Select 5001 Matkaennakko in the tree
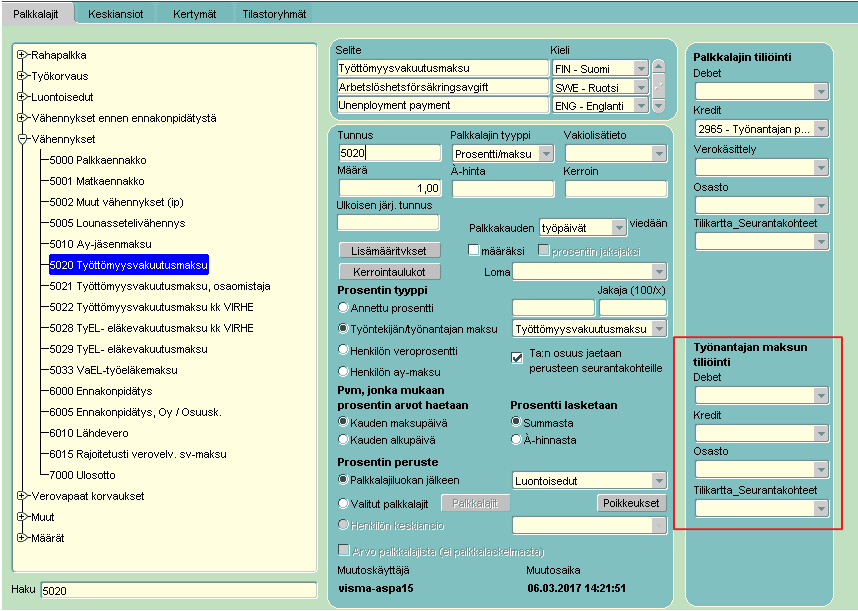Image resolution: width=858 pixels, height=611 pixels. 97,181
